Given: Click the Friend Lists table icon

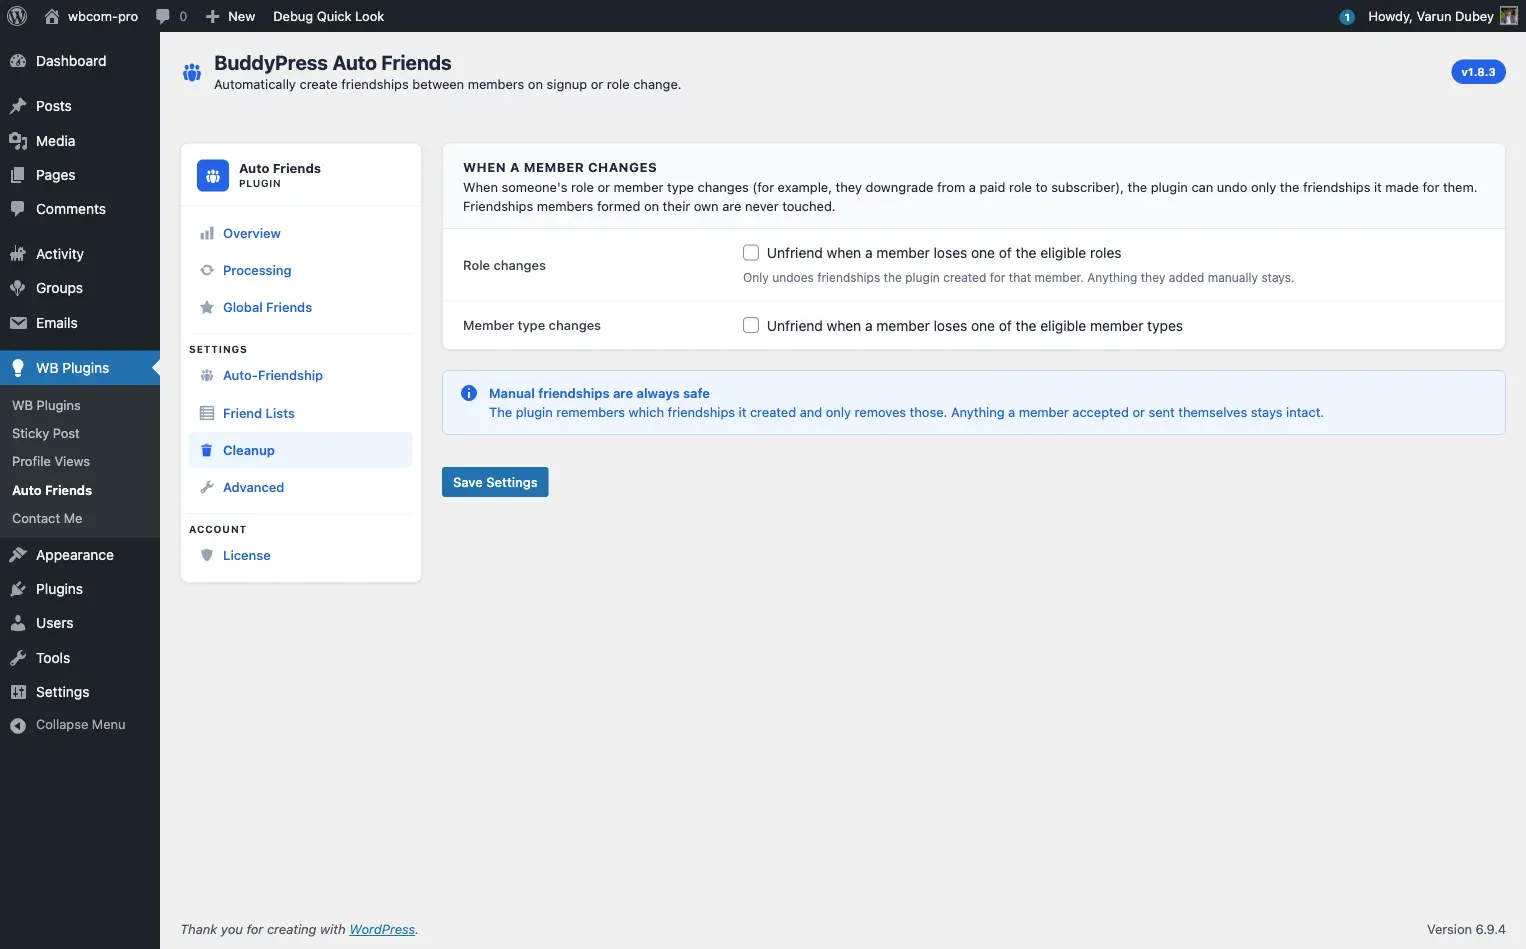Looking at the screenshot, I should tap(207, 413).
